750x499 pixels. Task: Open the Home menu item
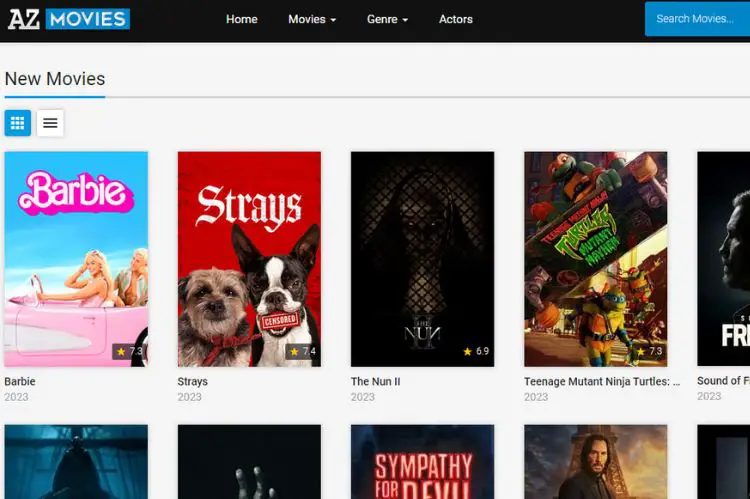242,19
